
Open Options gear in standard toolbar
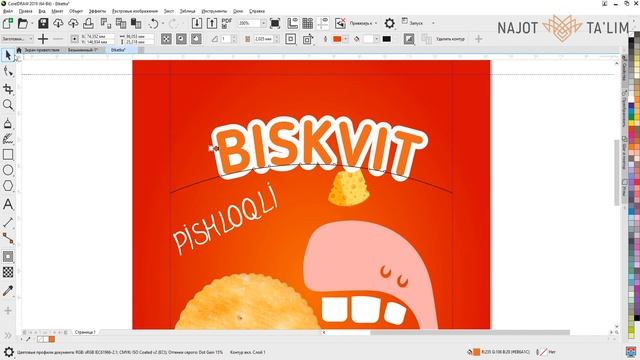389,23
